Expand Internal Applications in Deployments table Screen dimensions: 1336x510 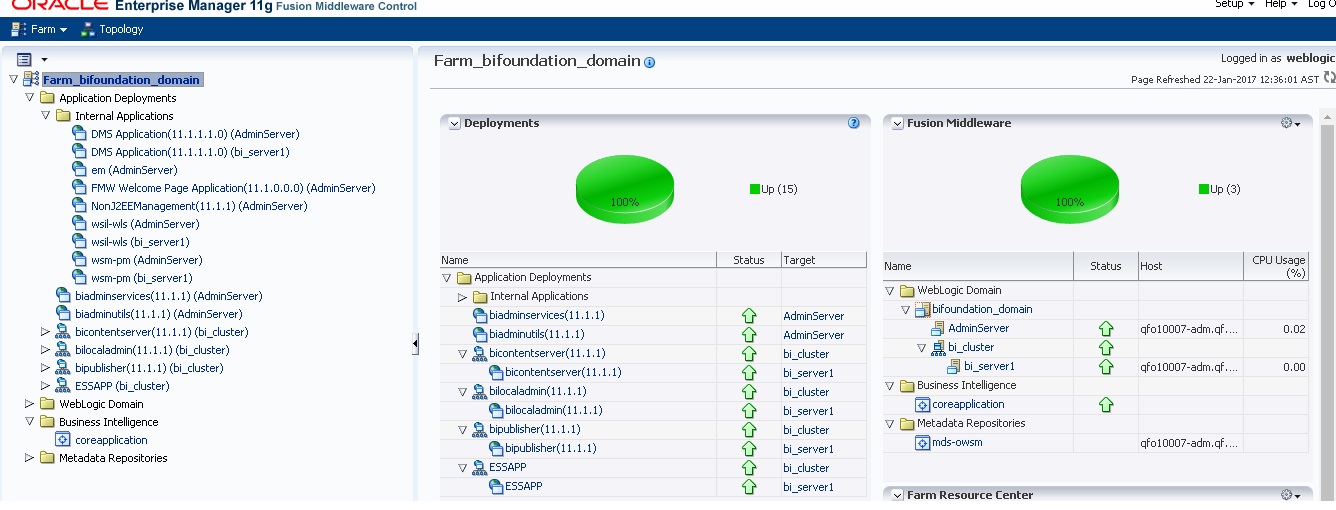[463, 297]
